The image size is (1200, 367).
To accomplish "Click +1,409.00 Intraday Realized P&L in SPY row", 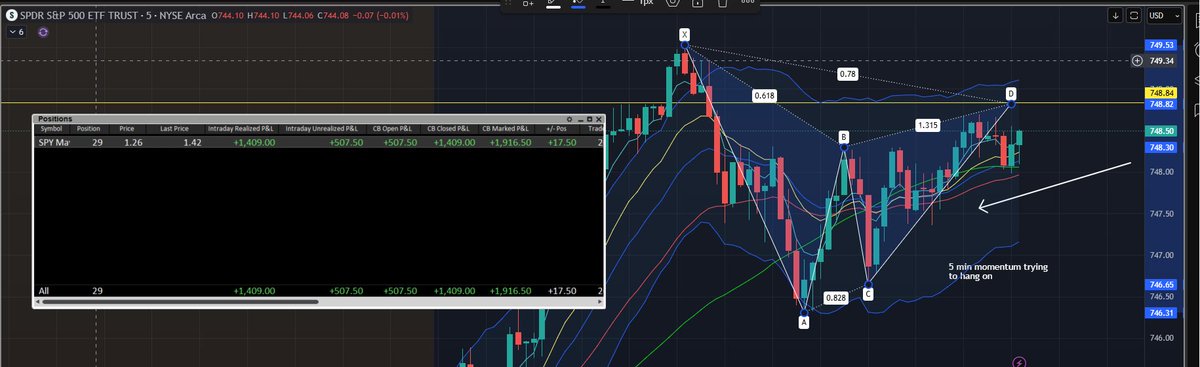I will [x=254, y=143].
